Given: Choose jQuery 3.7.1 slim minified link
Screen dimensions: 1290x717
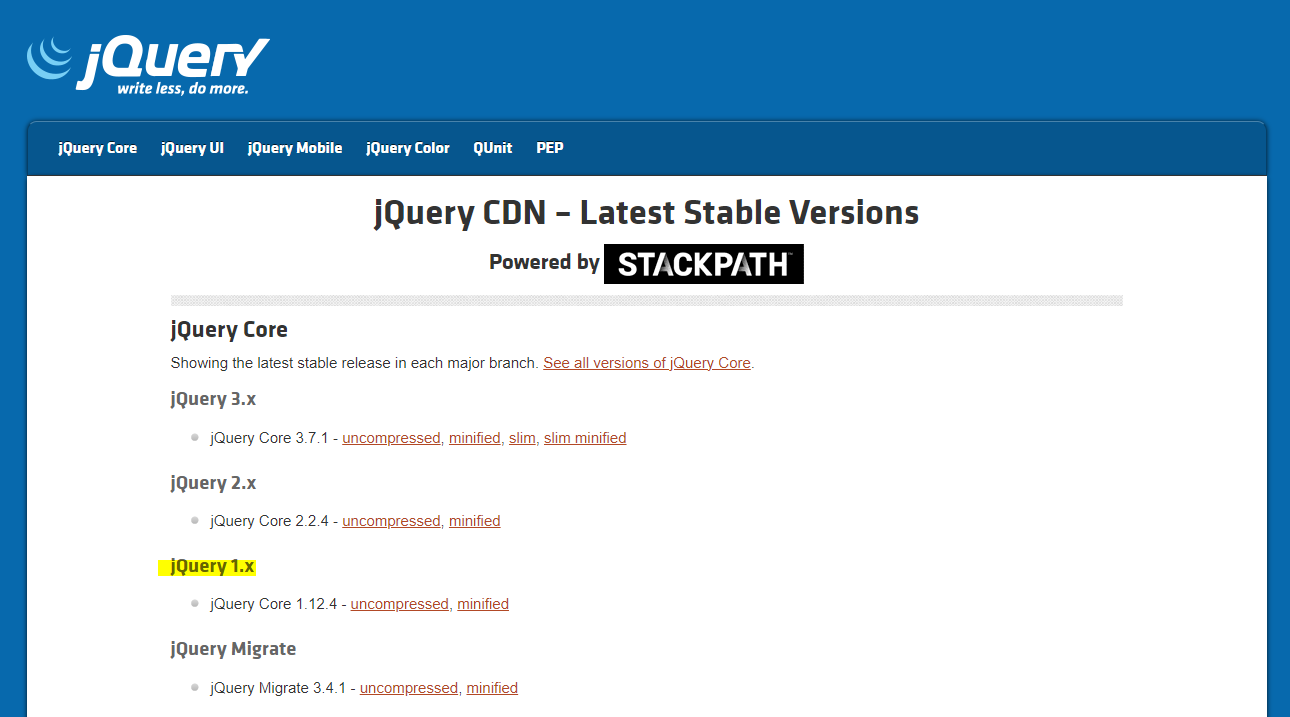Looking at the screenshot, I should tap(585, 438).
